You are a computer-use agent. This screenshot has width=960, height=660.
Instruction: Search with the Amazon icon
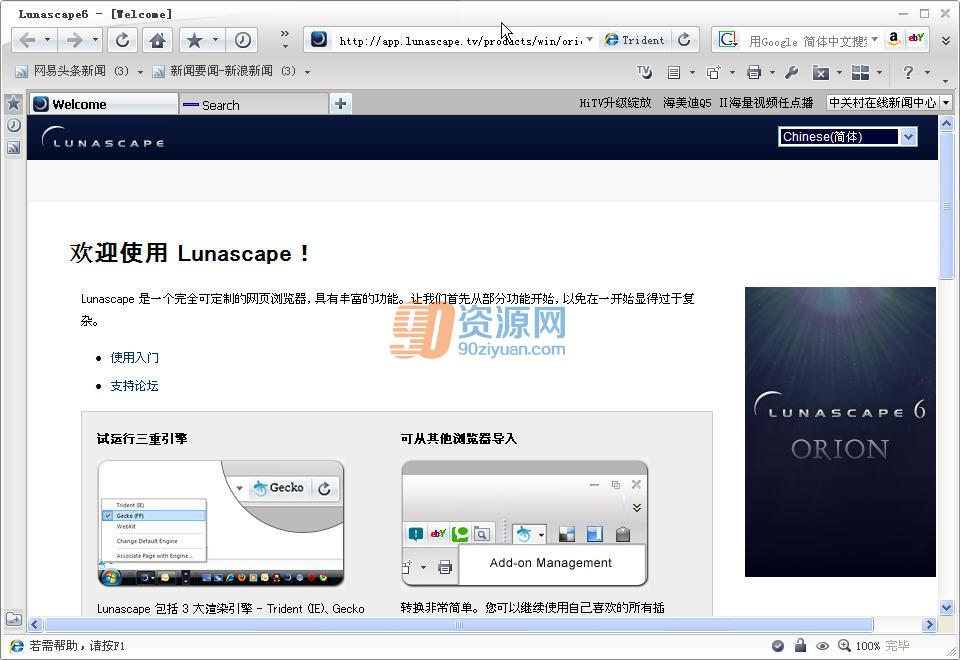tap(894, 39)
